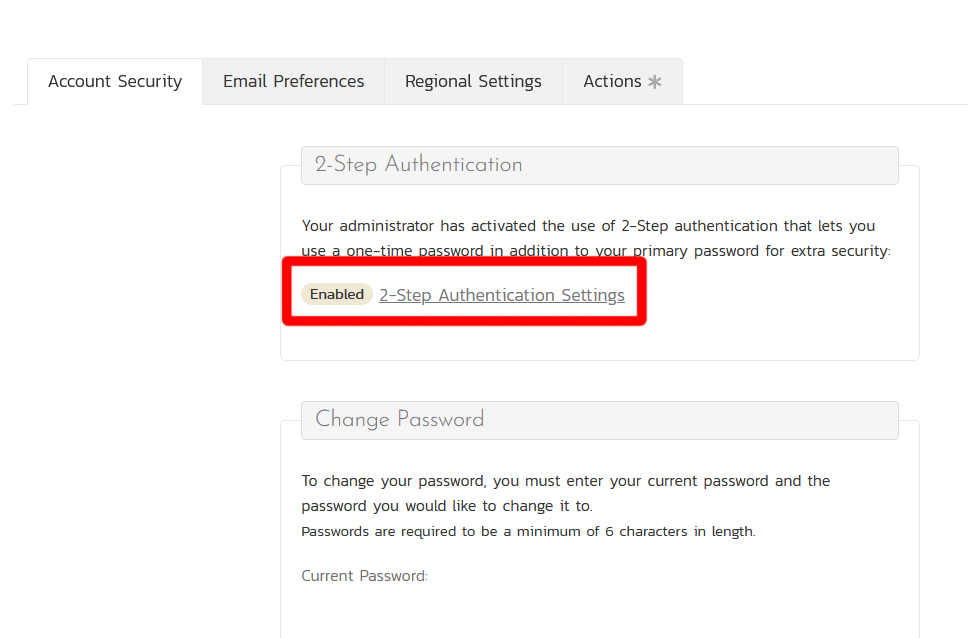The height and width of the screenshot is (638, 968).
Task: Click the 'Actions' text label in the tabs
Action: click(x=612, y=82)
